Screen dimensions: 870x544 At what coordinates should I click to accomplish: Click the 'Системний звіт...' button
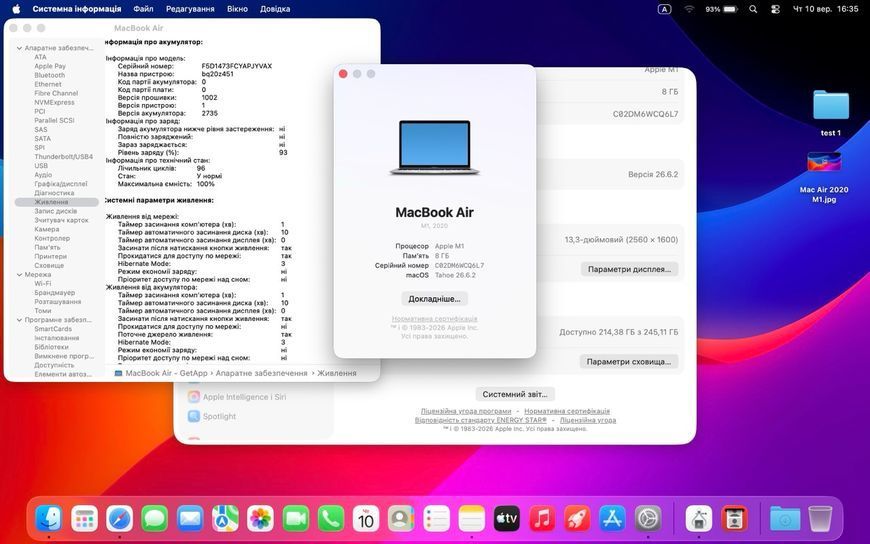point(515,394)
